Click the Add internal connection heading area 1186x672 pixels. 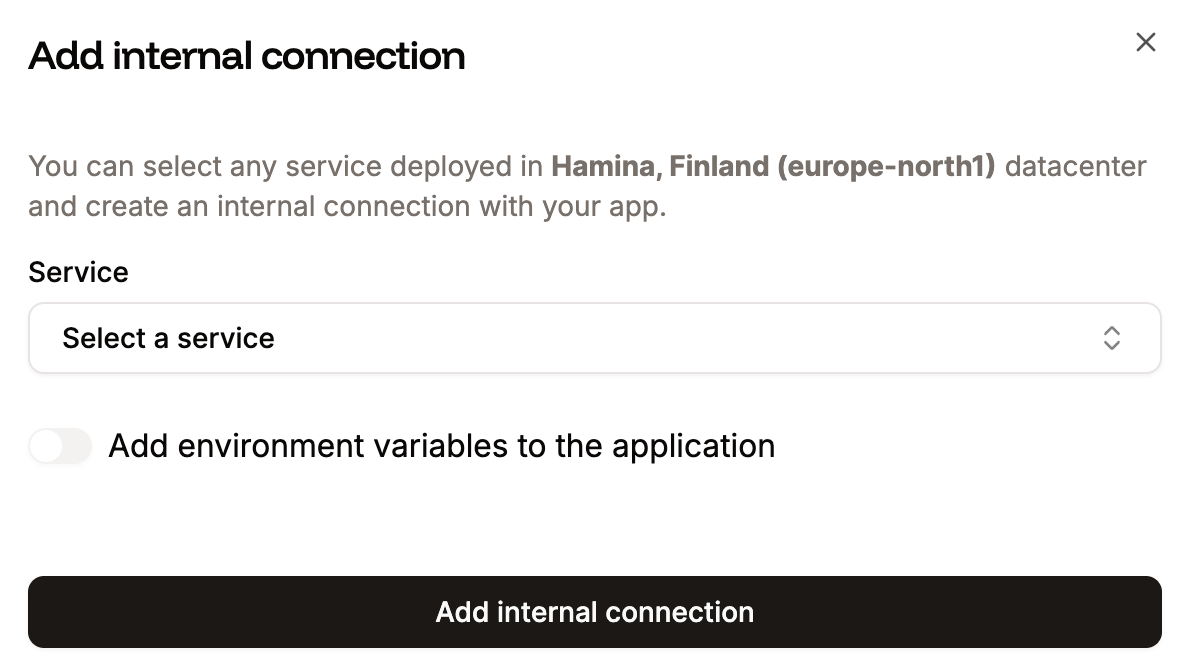coord(246,56)
